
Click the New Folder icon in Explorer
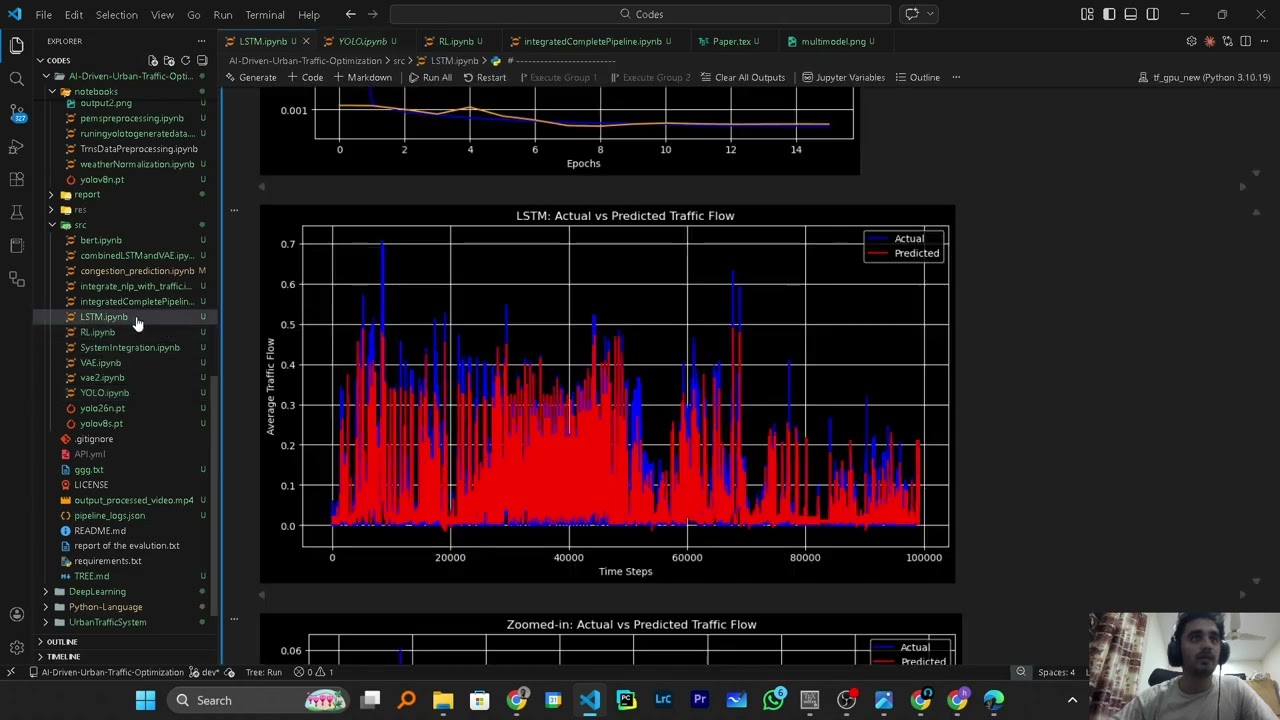(x=169, y=61)
